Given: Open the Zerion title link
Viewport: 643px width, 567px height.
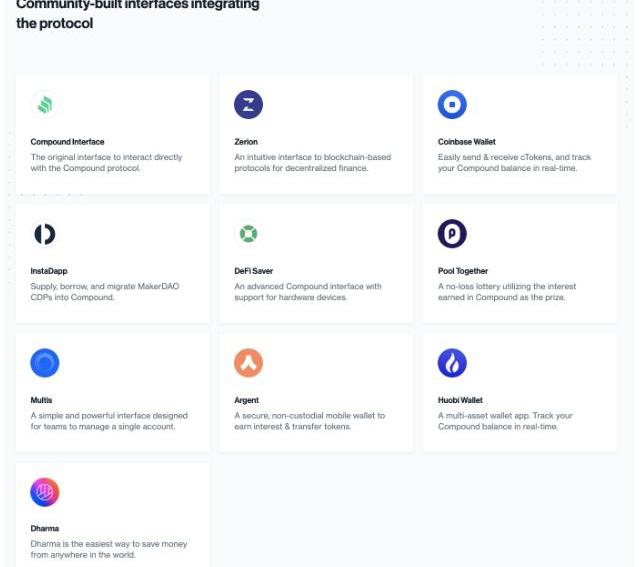Looking at the screenshot, I should tap(246, 142).
